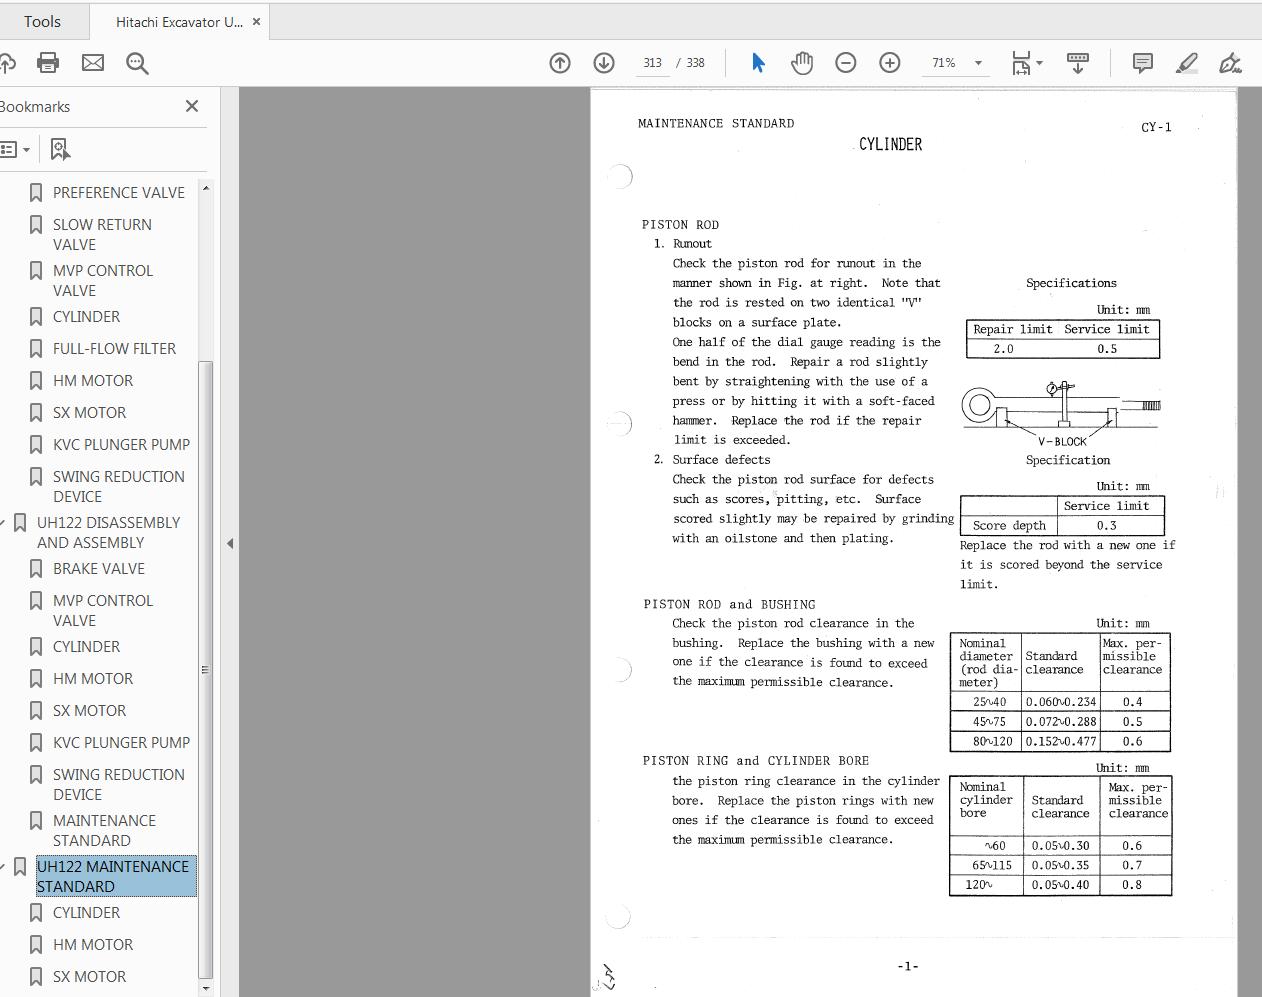The height and width of the screenshot is (997, 1262).
Task: Collapse UH122 MAINTENANCE STANDARD bookmark
Action: click(3, 866)
